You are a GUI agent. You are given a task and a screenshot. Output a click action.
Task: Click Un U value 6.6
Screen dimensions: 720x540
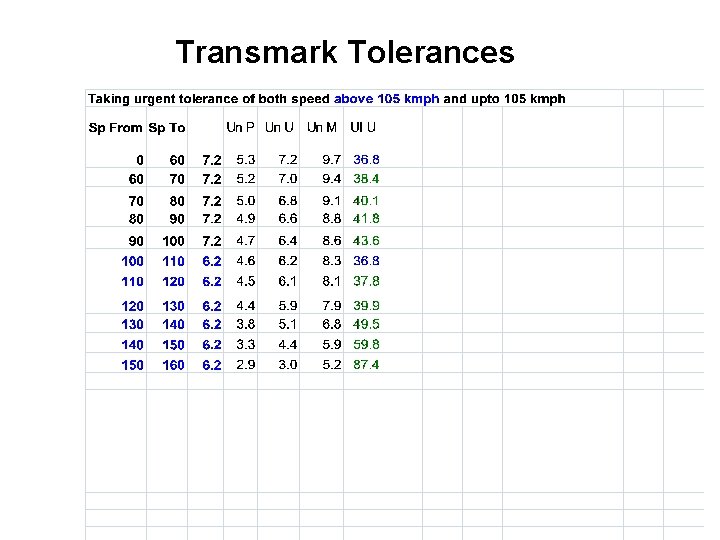coord(288,219)
